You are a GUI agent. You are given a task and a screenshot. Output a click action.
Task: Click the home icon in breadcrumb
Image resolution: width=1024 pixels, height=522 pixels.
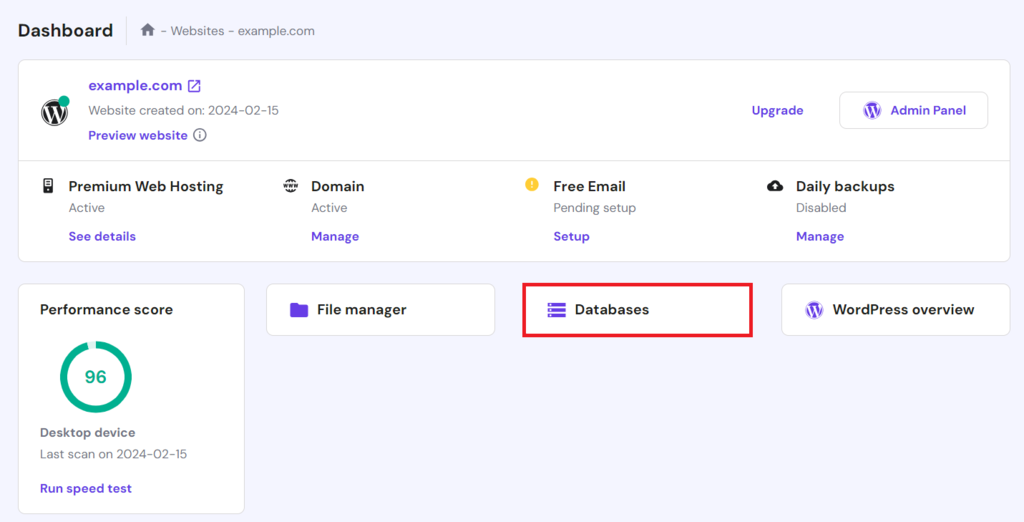[x=148, y=31]
